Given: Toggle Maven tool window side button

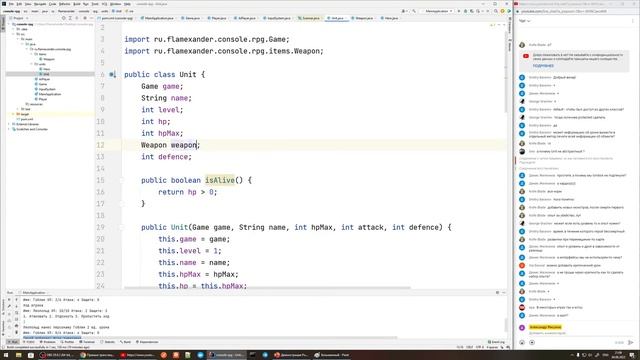Looking at the screenshot, I should pyautogui.click(x=509, y=45).
